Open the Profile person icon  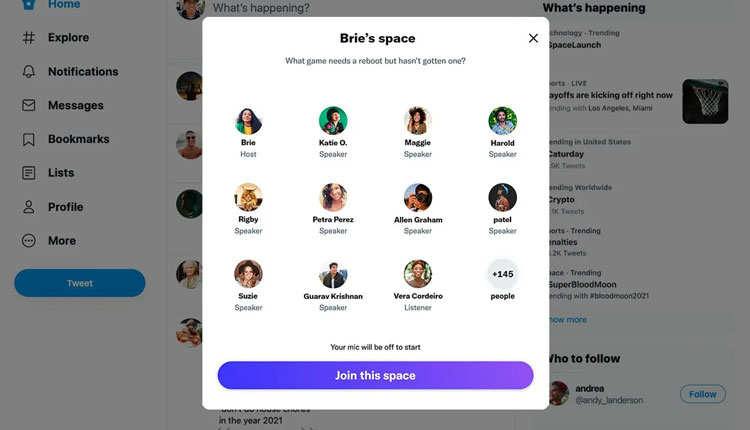[x=29, y=207]
